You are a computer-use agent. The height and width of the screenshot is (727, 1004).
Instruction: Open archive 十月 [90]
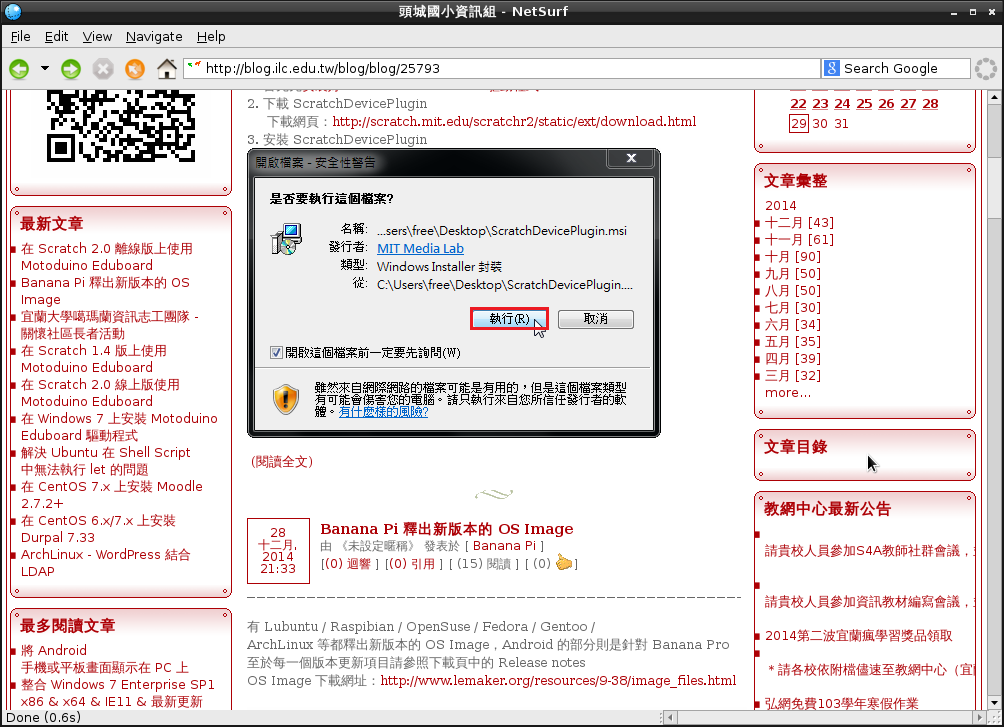coord(793,256)
